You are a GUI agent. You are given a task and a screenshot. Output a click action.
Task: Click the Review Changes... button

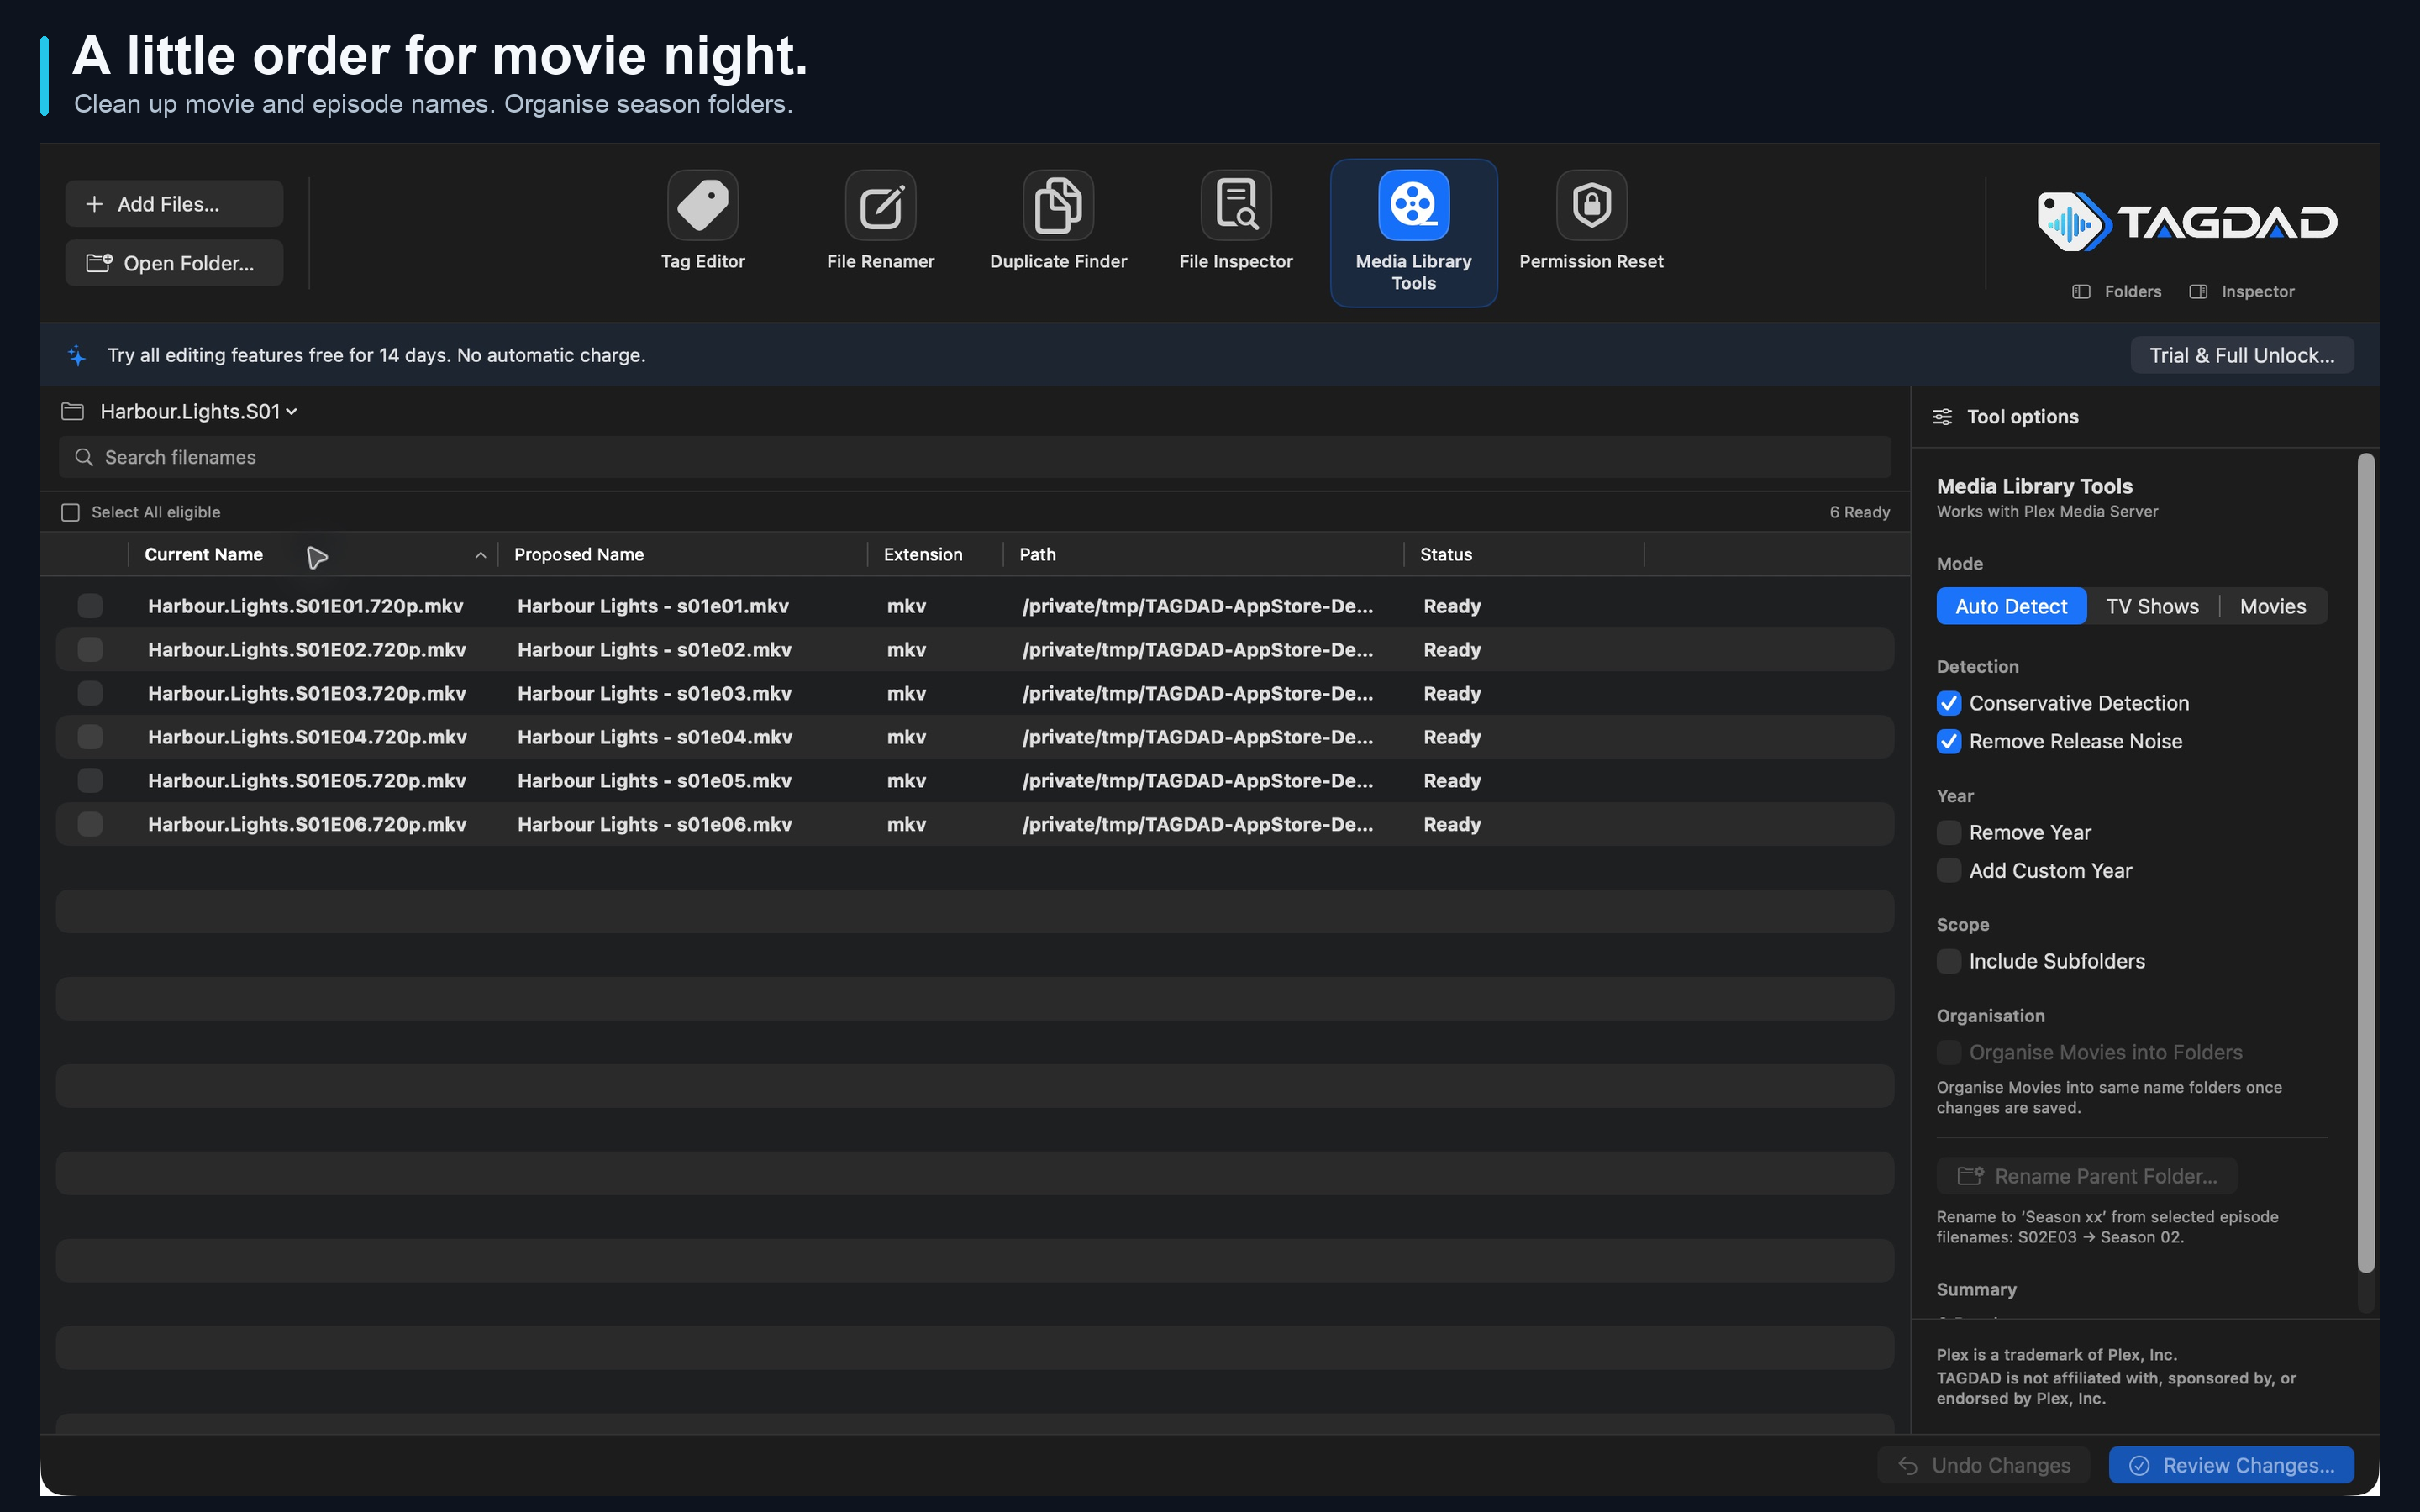pyautogui.click(x=2231, y=1465)
